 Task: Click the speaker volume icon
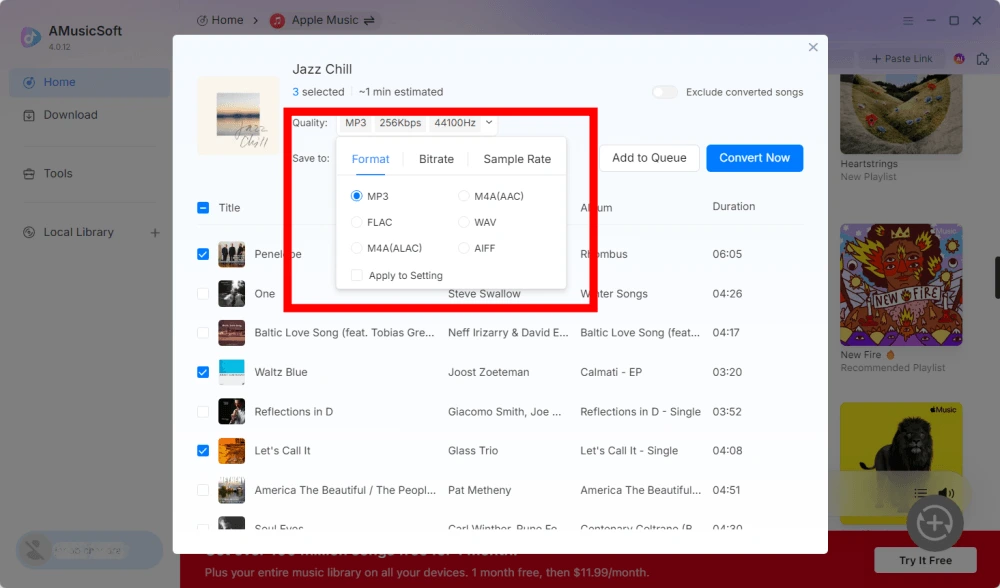pyautogui.click(x=946, y=492)
